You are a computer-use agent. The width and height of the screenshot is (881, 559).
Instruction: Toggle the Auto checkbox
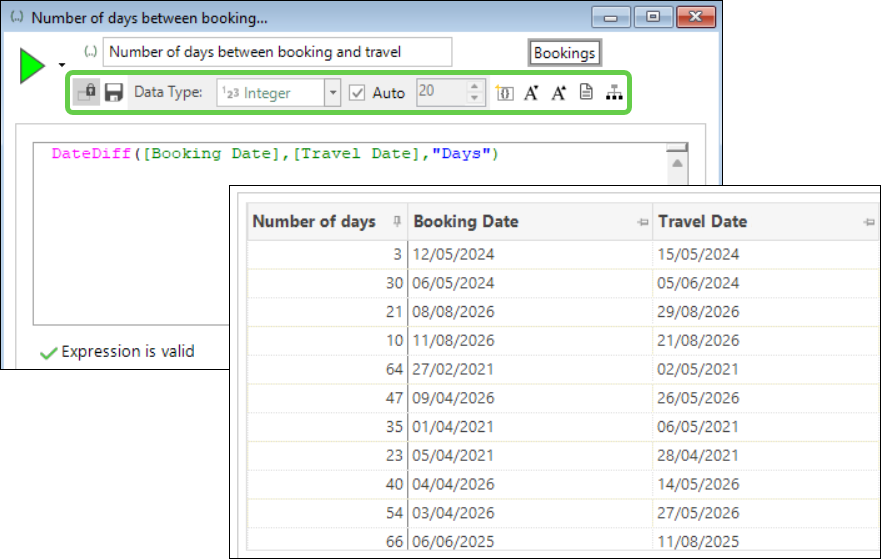tap(357, 93)
